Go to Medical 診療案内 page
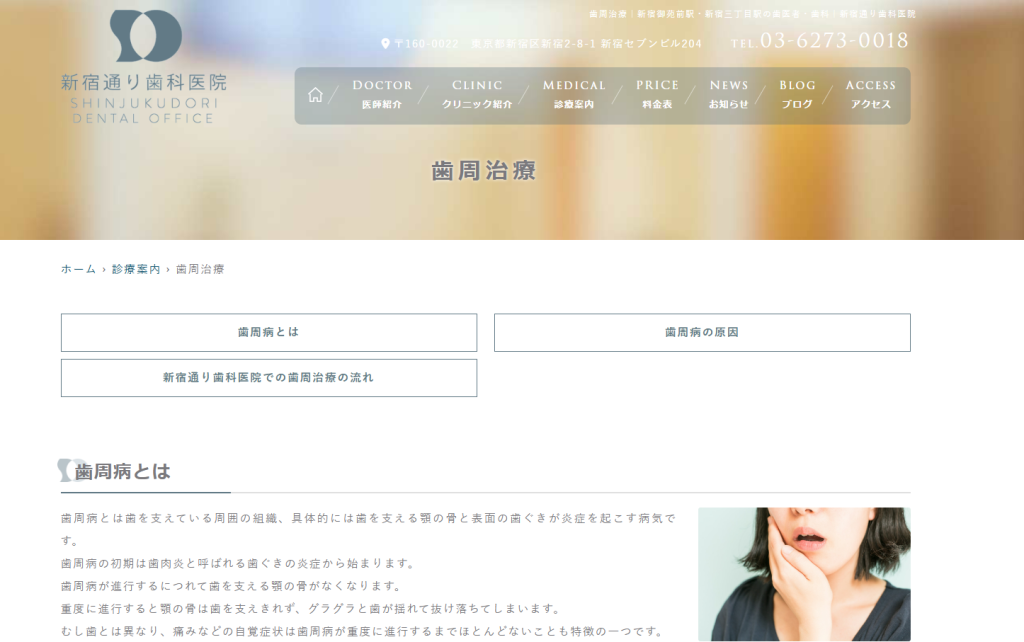 coord(574,94)
